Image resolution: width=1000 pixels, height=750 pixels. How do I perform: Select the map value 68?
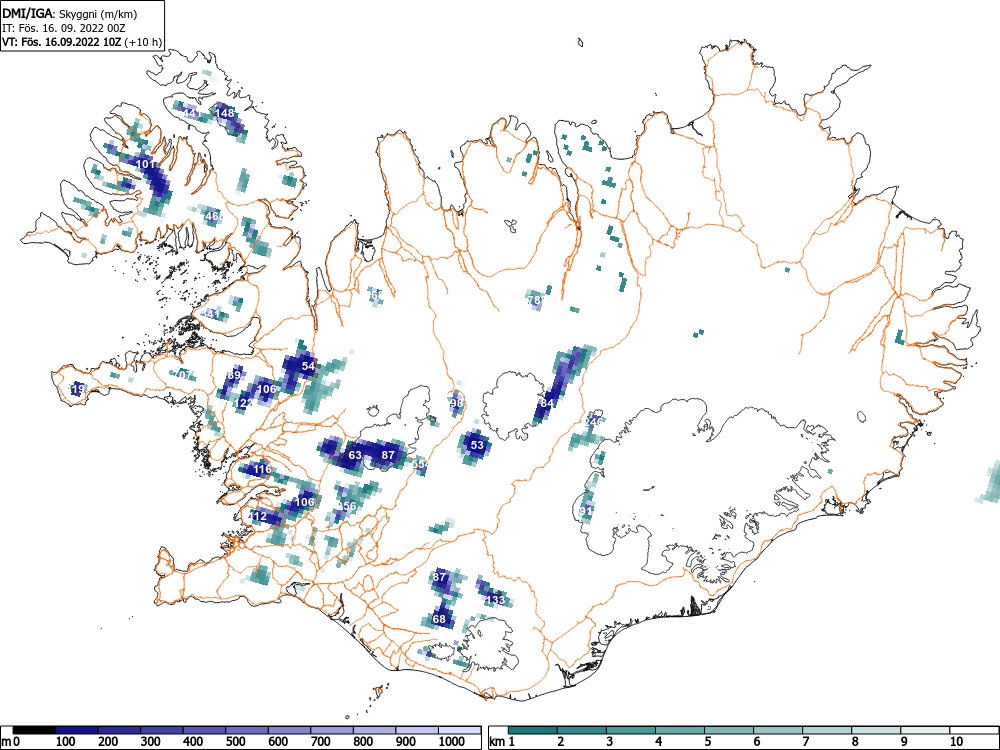(x=439, y=619)
